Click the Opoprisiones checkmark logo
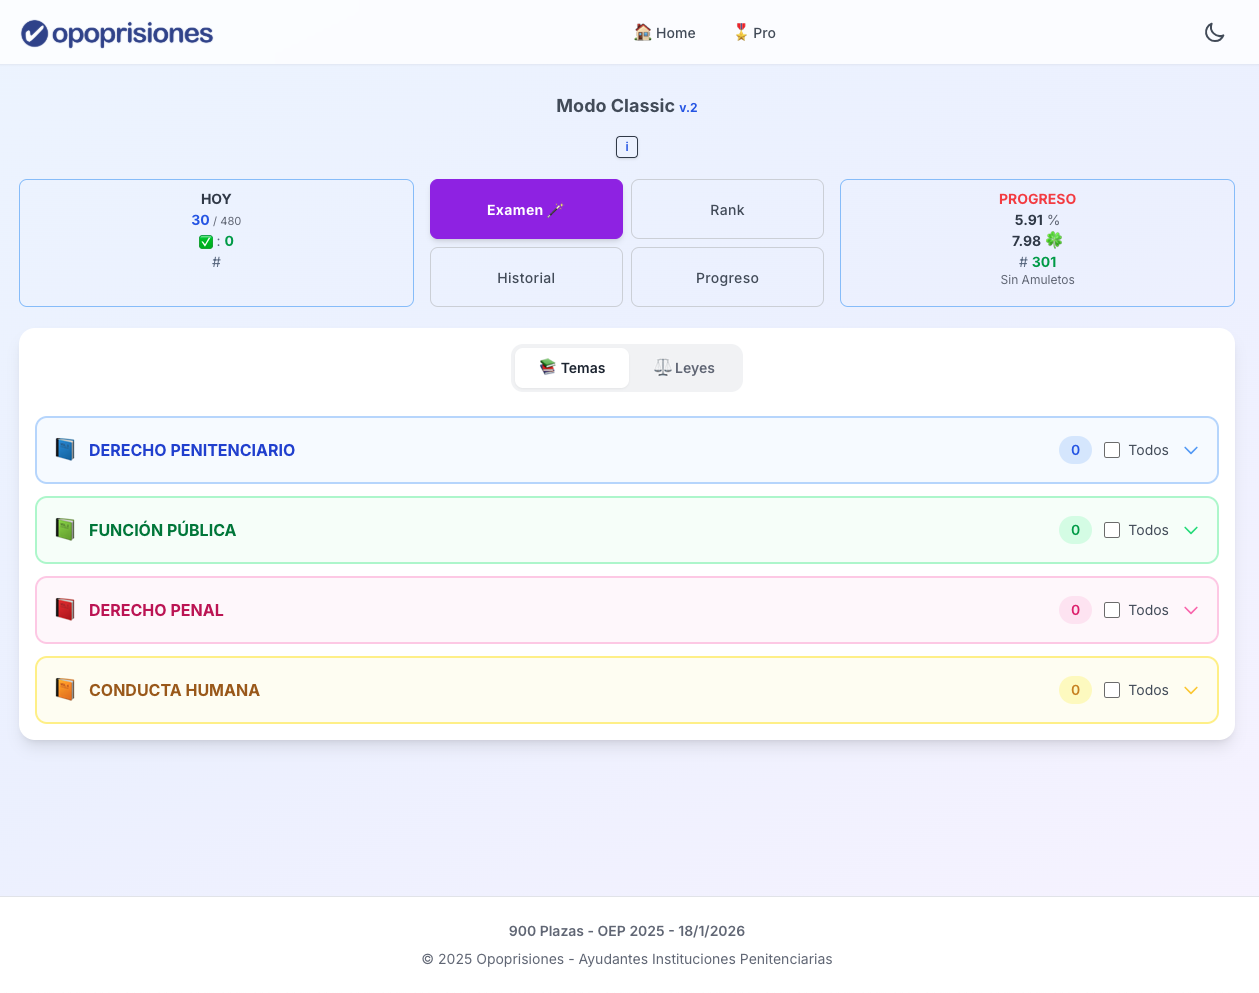The width and height of the screenshot is (1259, 993). click(x=35, y=34)
